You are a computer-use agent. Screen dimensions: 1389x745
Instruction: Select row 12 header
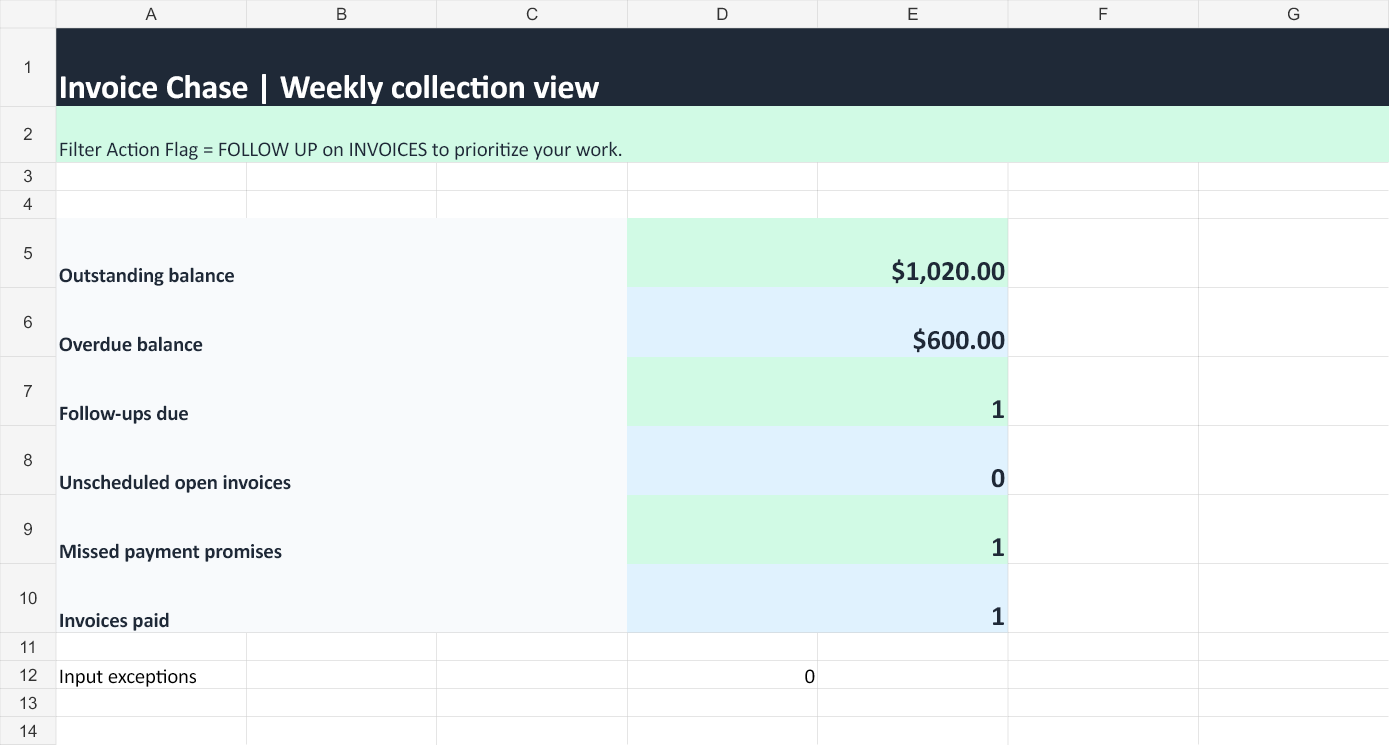tap(28, 675)
